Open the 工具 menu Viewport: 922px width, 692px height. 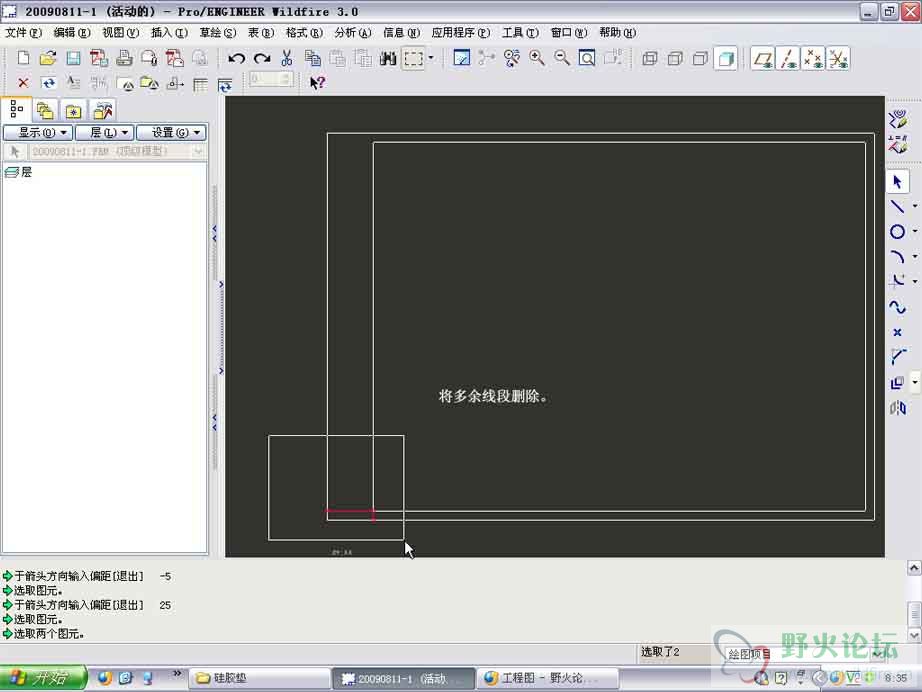(x=520, y=32)
